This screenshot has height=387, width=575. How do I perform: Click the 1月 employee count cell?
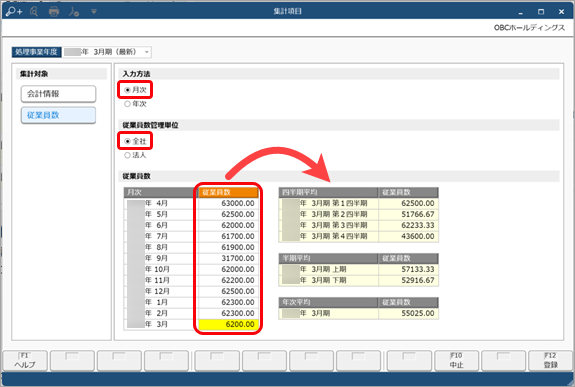(x=228, y=303)
